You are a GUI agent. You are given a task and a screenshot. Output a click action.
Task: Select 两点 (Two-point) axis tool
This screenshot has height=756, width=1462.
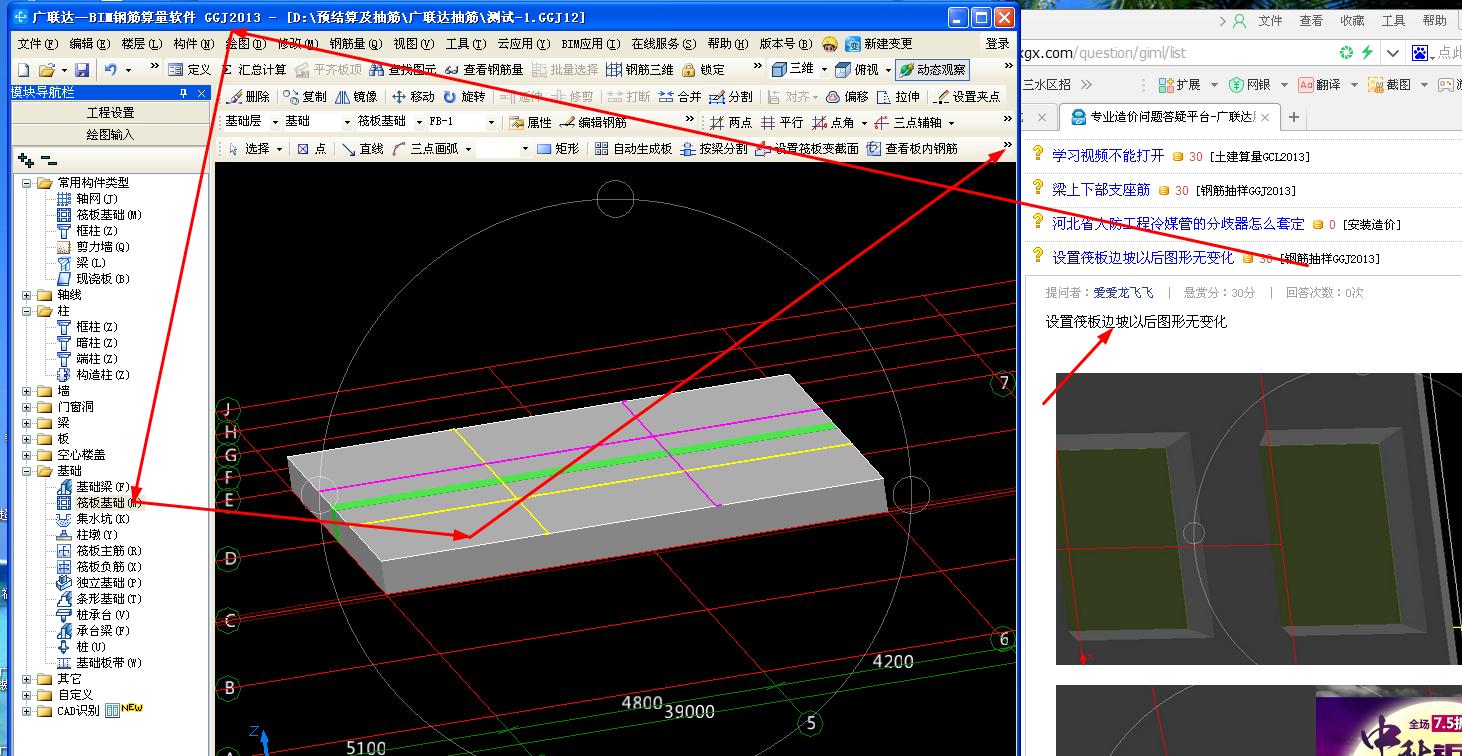[x=731, y=122]
